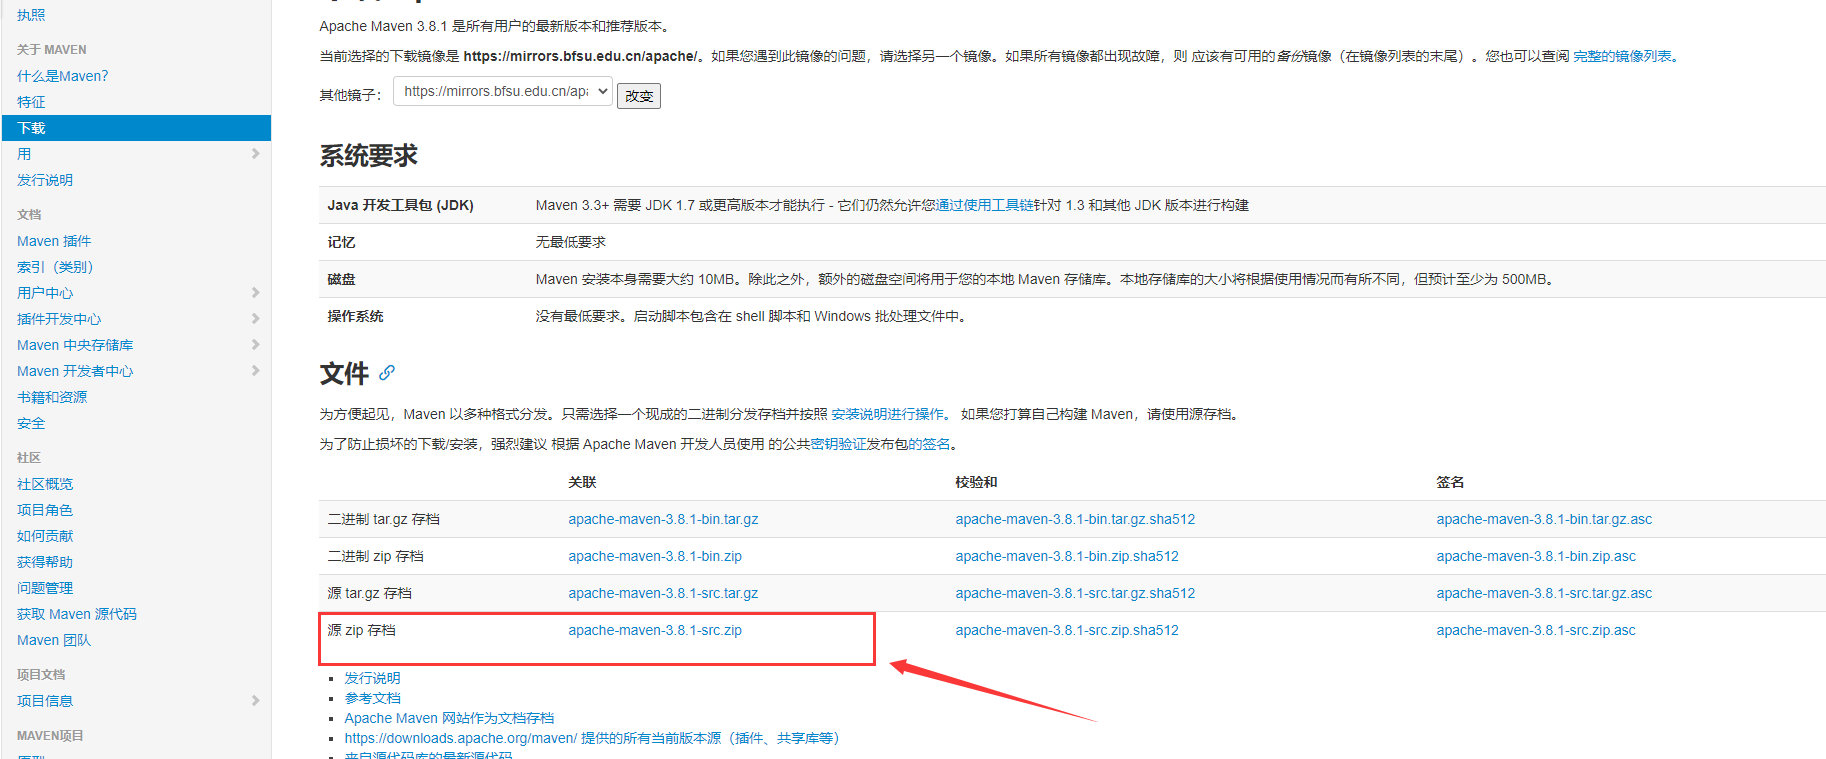Click the 通过使用工具链 link

[984, 205]
